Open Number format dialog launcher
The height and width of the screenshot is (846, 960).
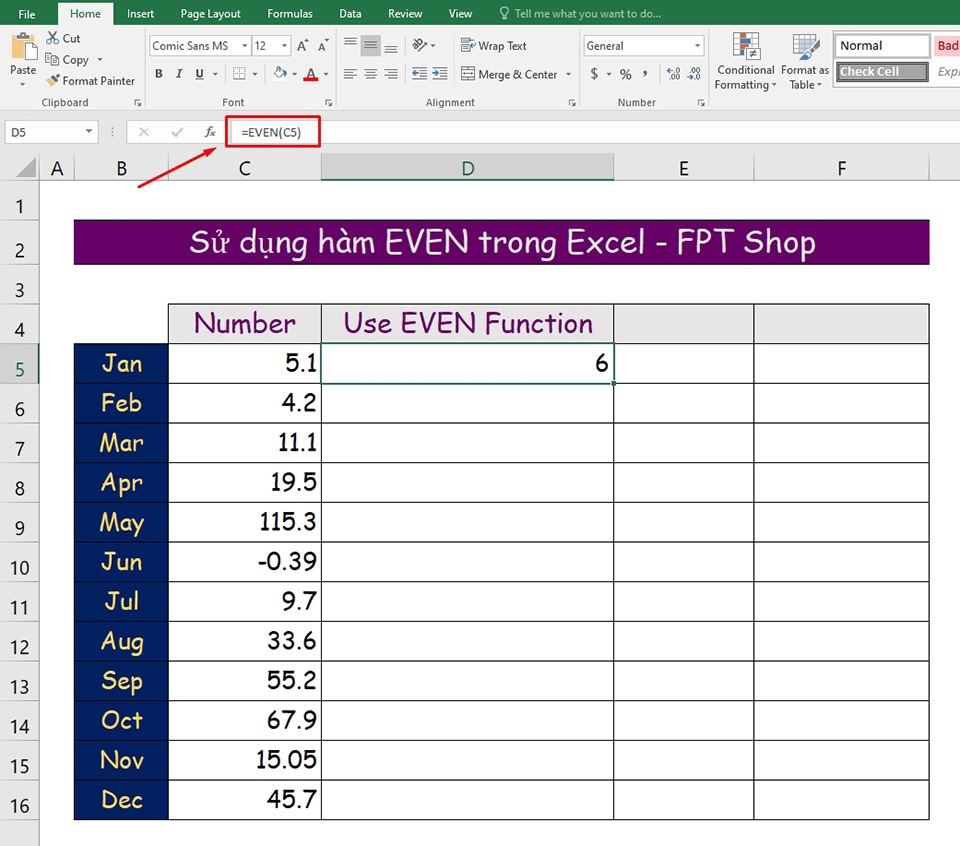tap(701, 103)
